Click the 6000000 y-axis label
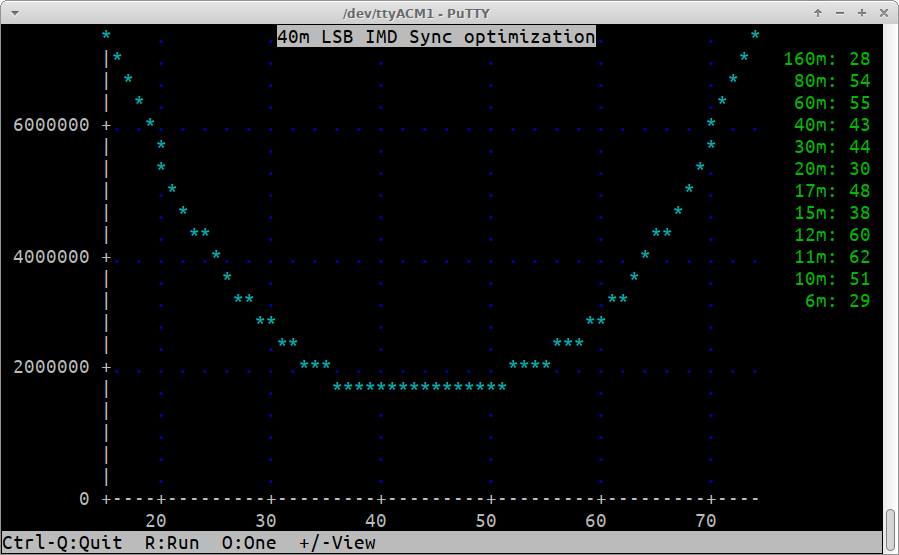This screenshot has width=899, height=555. click(51, 125)
